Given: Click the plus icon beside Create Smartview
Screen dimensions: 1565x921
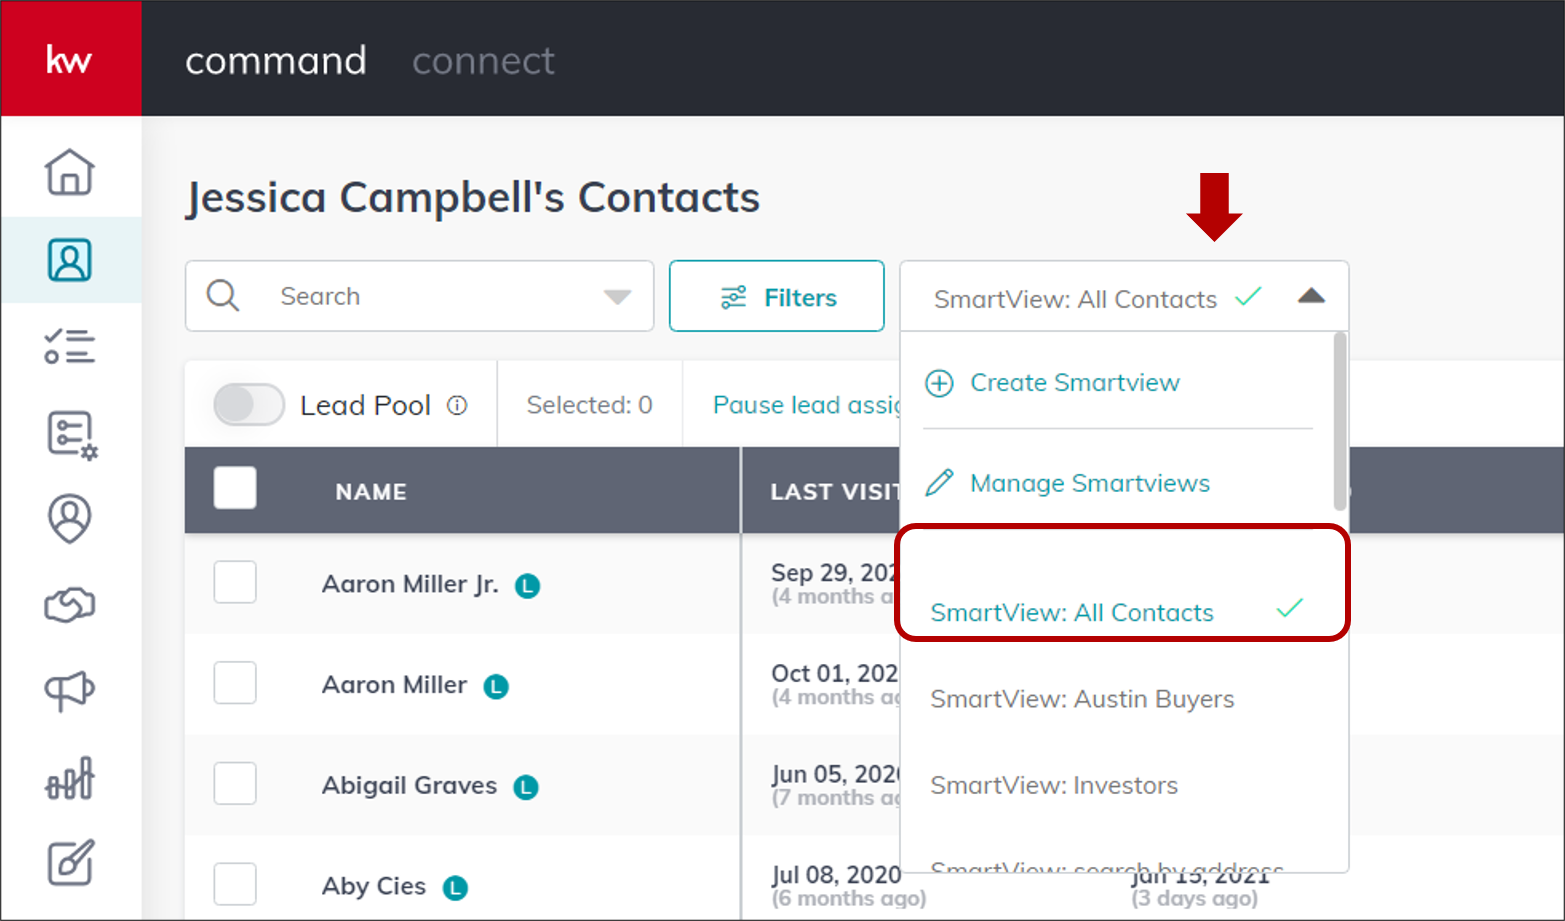Looking at the screenshot, I should [939, 383].
